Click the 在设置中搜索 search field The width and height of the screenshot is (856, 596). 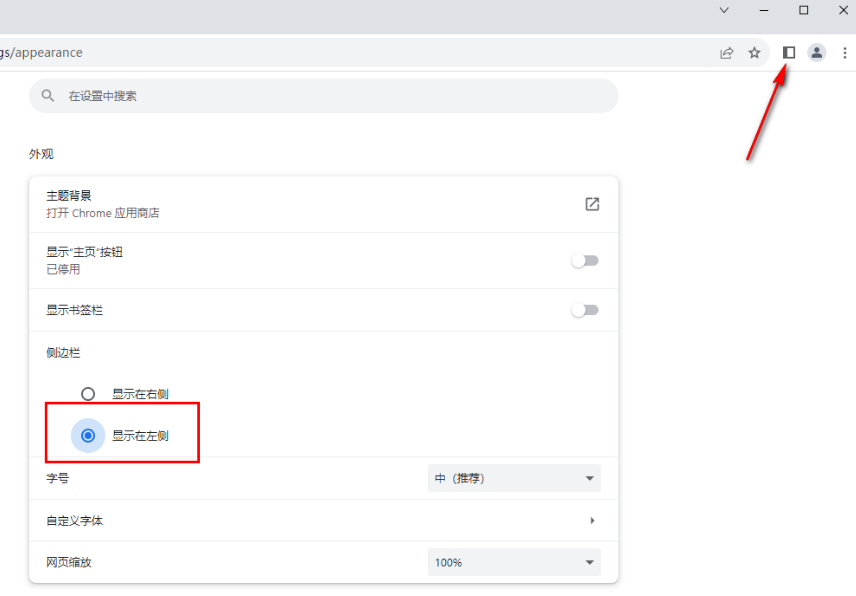pos(324,96)
